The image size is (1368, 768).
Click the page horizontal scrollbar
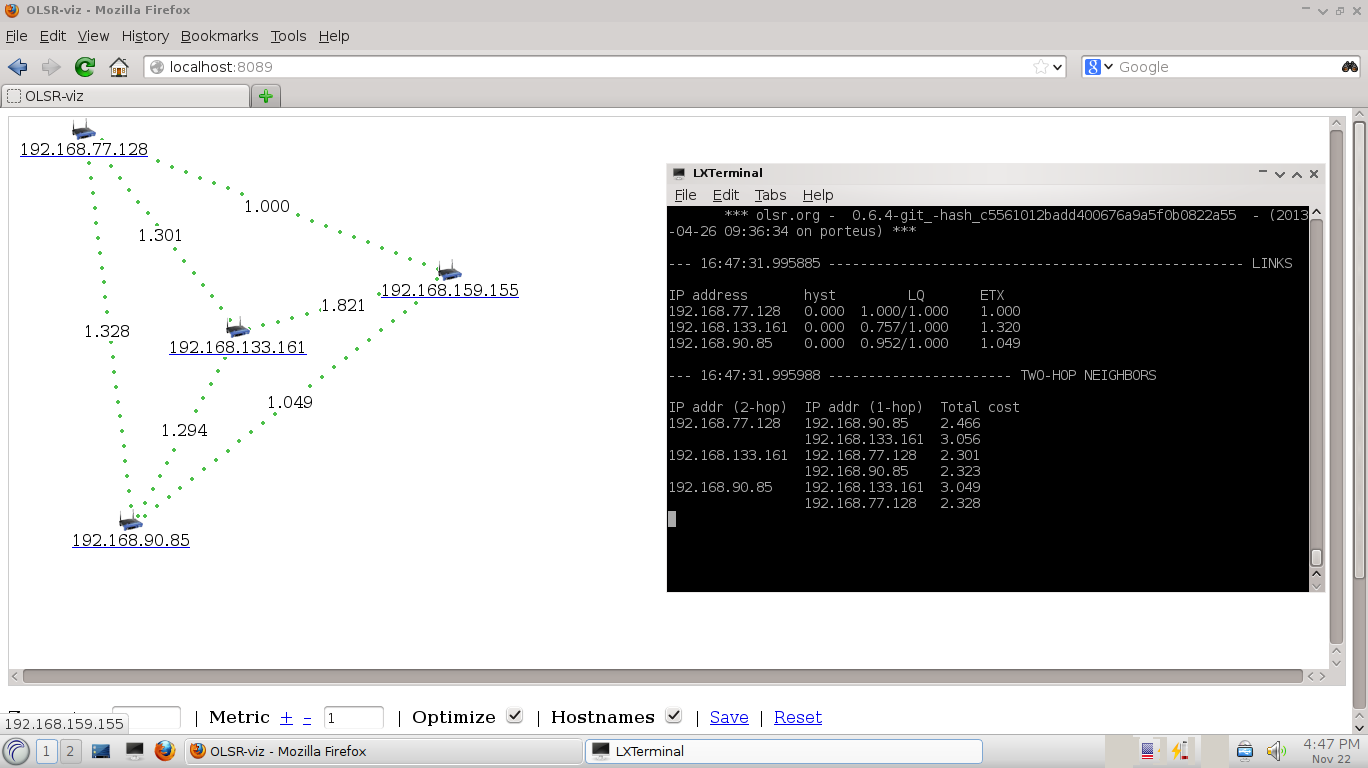(662, 676)
